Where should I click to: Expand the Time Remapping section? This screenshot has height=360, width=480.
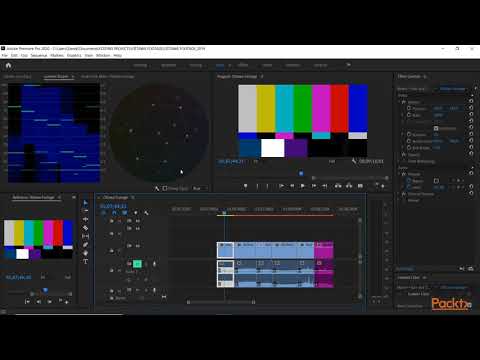pyautogui.click(x=400, y=161)
